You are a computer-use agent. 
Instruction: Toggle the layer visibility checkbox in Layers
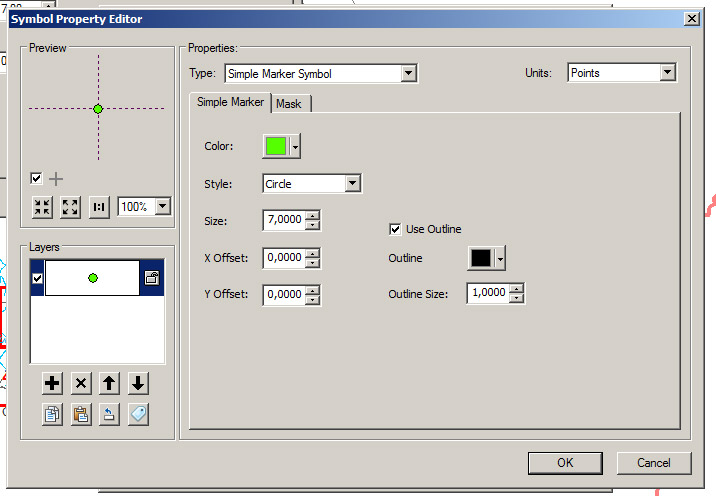[x=37, y=278]
